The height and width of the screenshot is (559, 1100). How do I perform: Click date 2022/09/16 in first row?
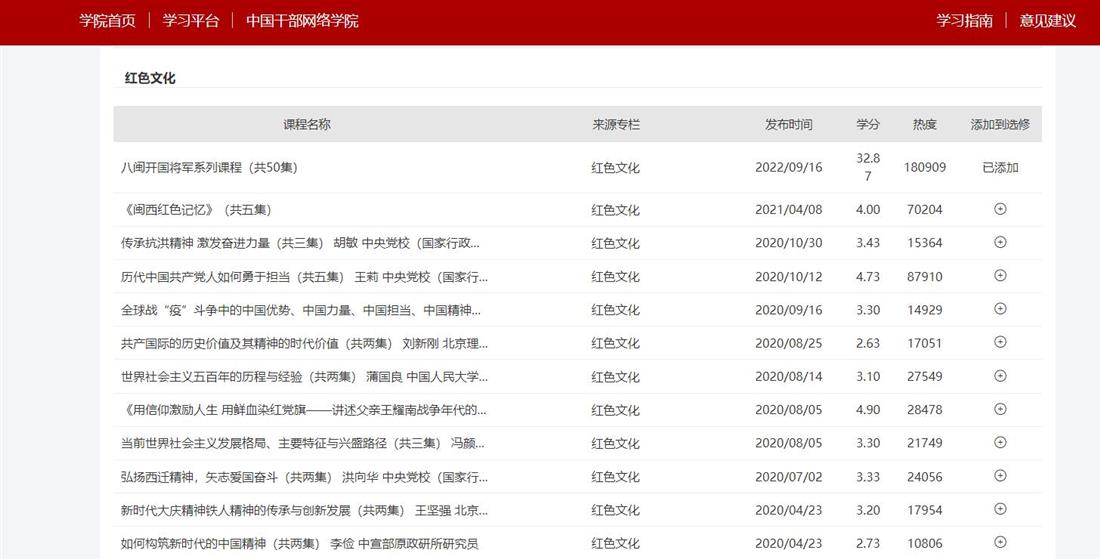pyautogui.click(x=789, y=168)
